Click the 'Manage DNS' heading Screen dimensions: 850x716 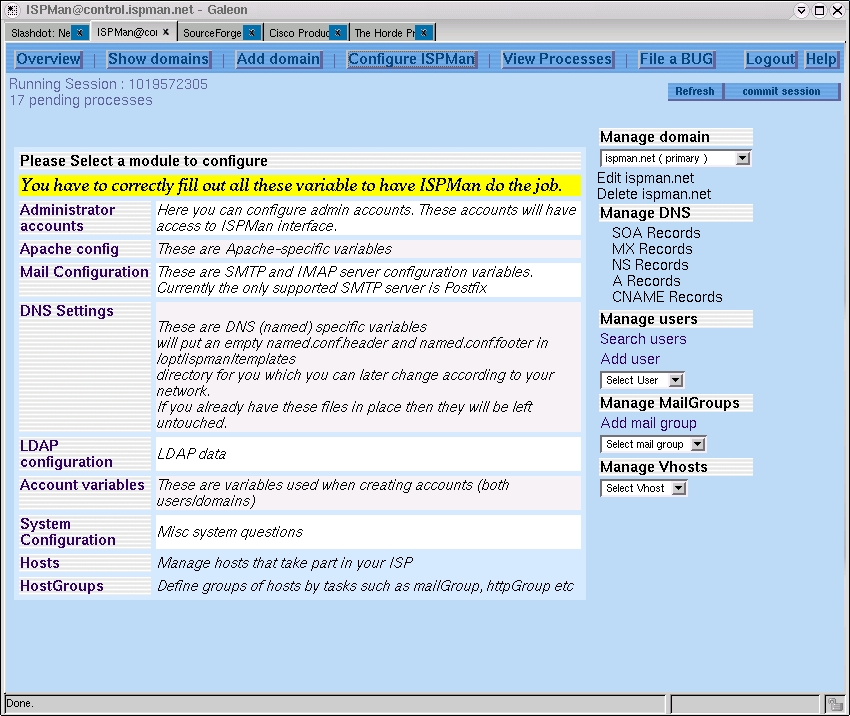(x=645, y=213)
